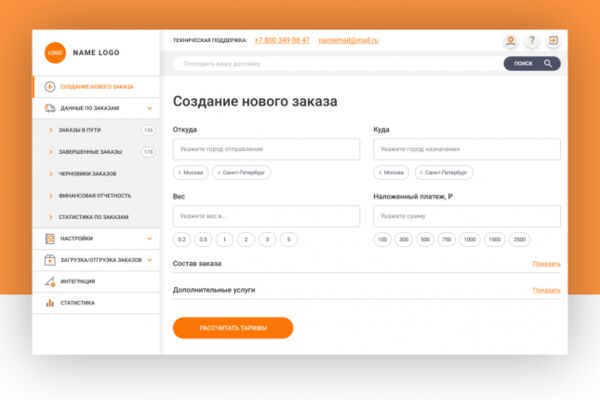600x400 pixels.
Task: Open Черновики заказов submenu item
Action: point(96,174)
